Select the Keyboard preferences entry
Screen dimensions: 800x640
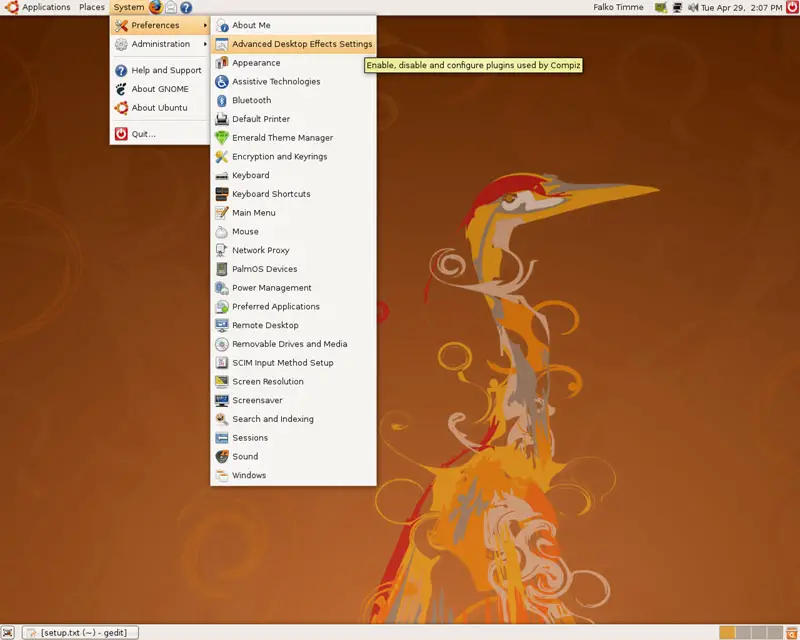pyautogui.click(x=293, y=175)
